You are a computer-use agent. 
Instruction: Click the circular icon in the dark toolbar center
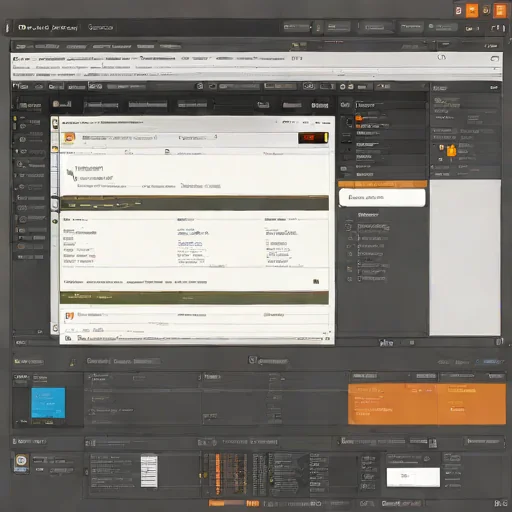point(200,86)
